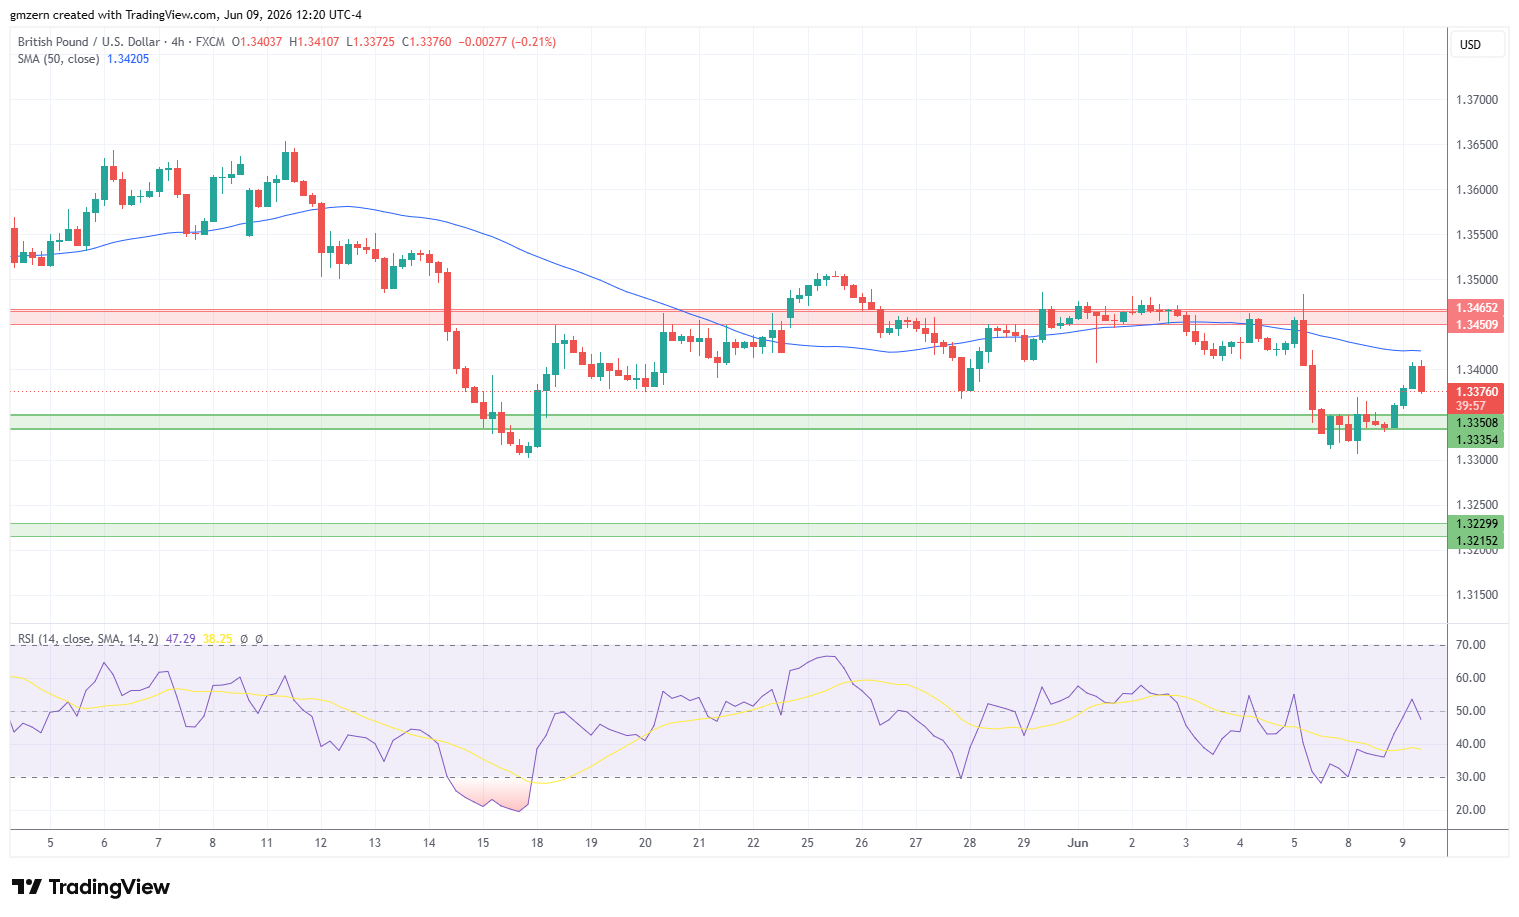Select the RSI (14, close, SMA, 14, 2) legend
1519x917 pixels.
[x=88, y=639]
